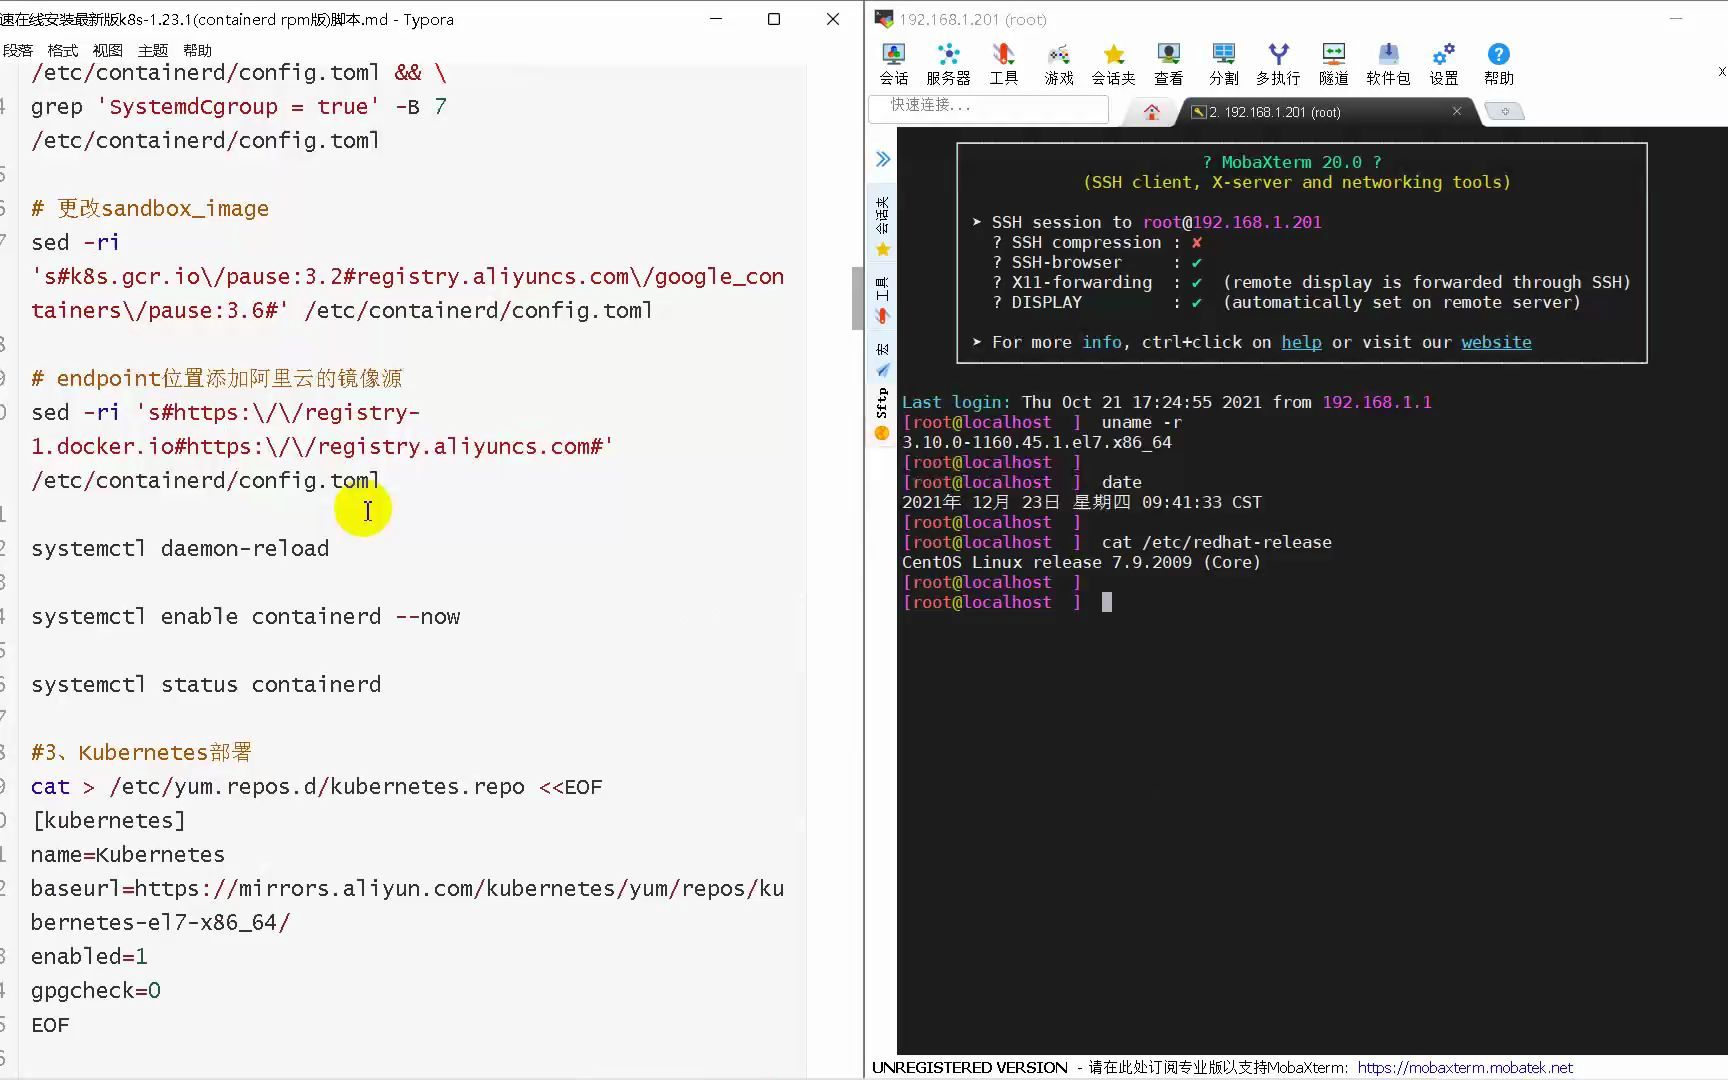Image resolution: width=1728 pixels, height=1080 pixels.
Task: Click the '#3、Kubernetes部署' heading line
Action: [x=141, y=752]
